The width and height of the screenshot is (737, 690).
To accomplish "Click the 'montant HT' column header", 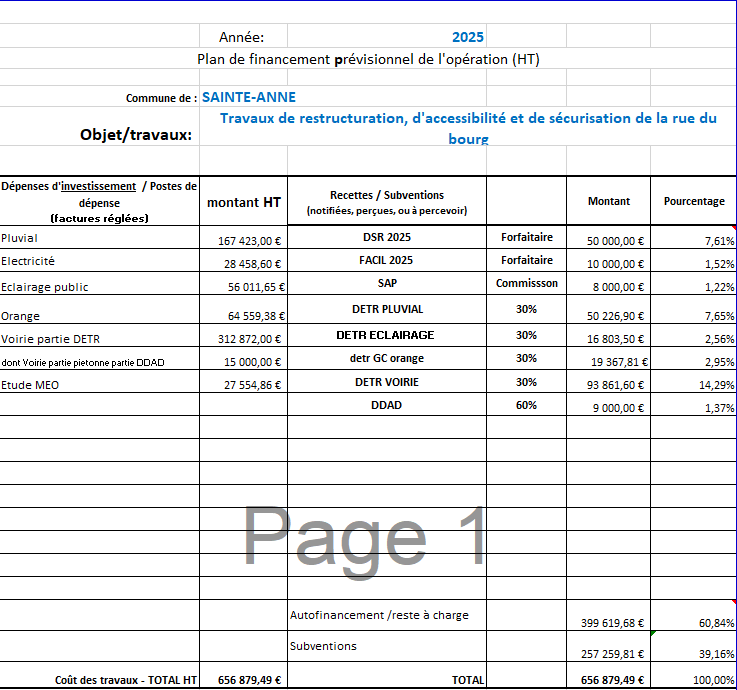I will pyautogui.click(x=243, y=202).
